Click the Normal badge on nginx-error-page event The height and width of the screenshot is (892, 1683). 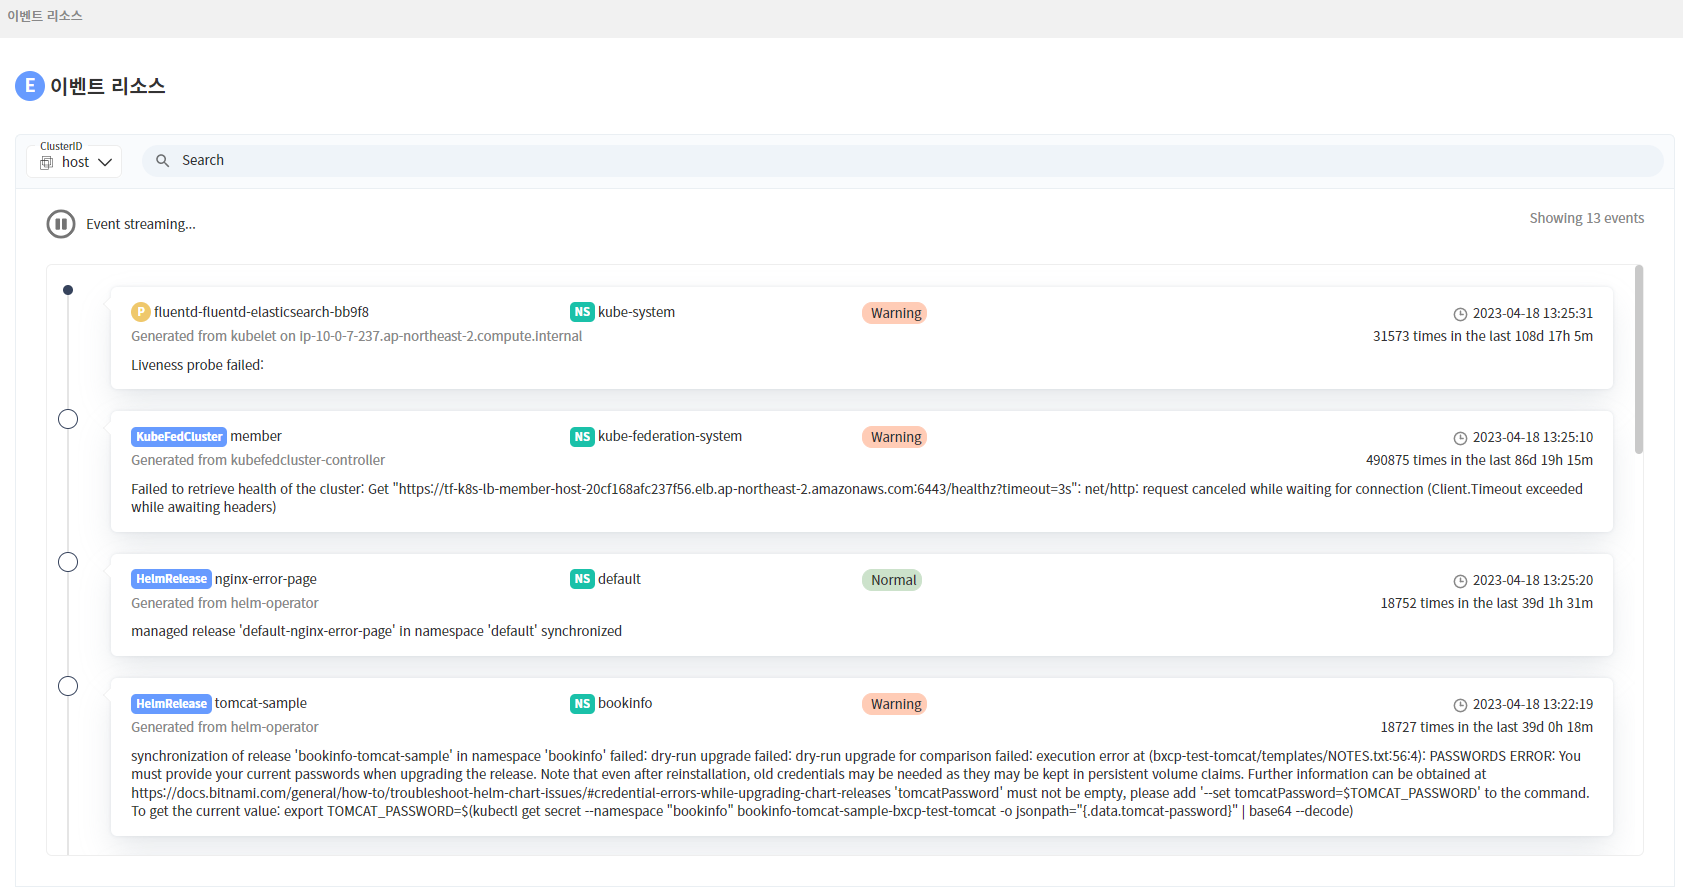point(892,580)
